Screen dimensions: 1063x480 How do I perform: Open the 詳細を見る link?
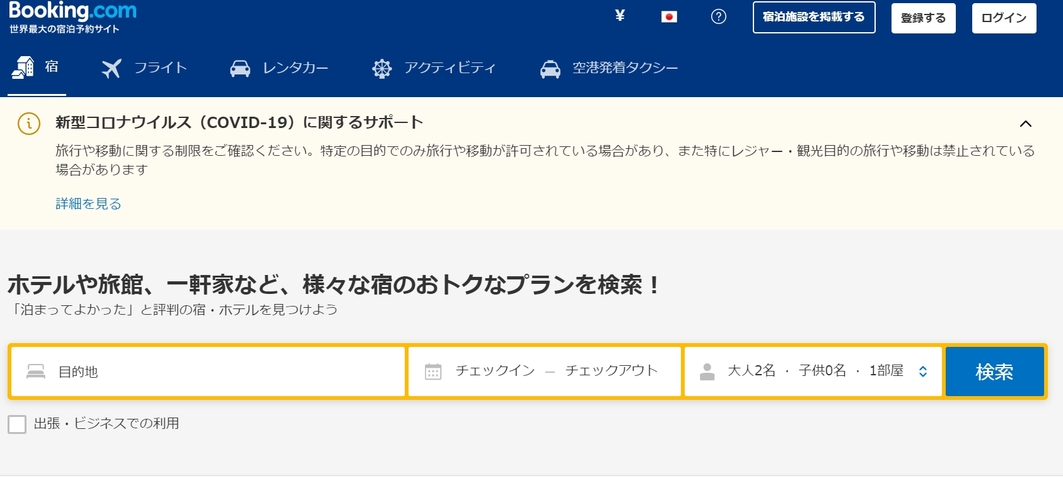click(x=88, y=203)
